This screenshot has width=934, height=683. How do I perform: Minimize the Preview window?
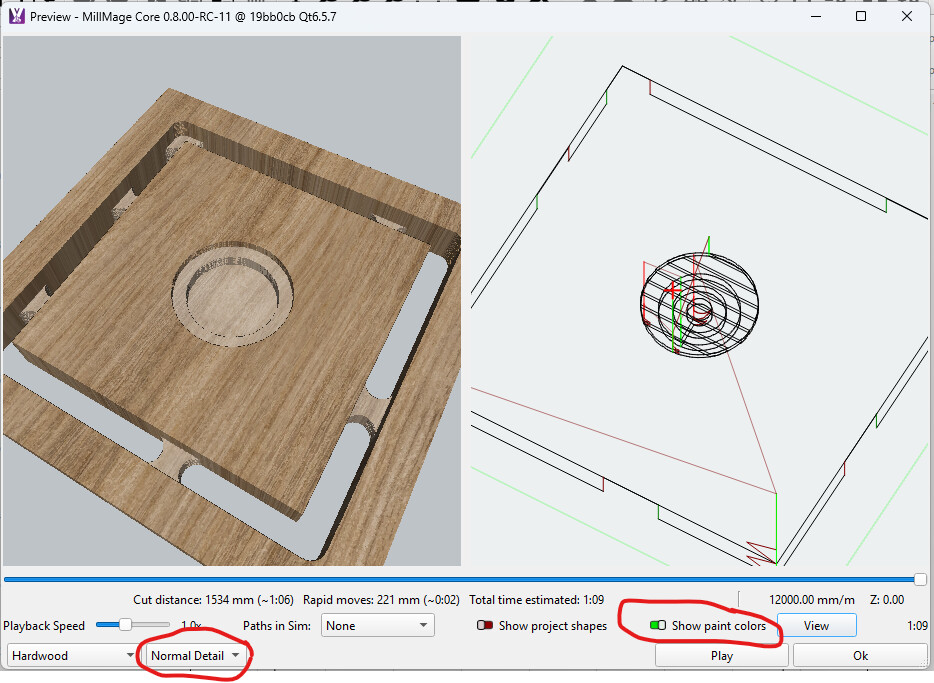[815, 16]
